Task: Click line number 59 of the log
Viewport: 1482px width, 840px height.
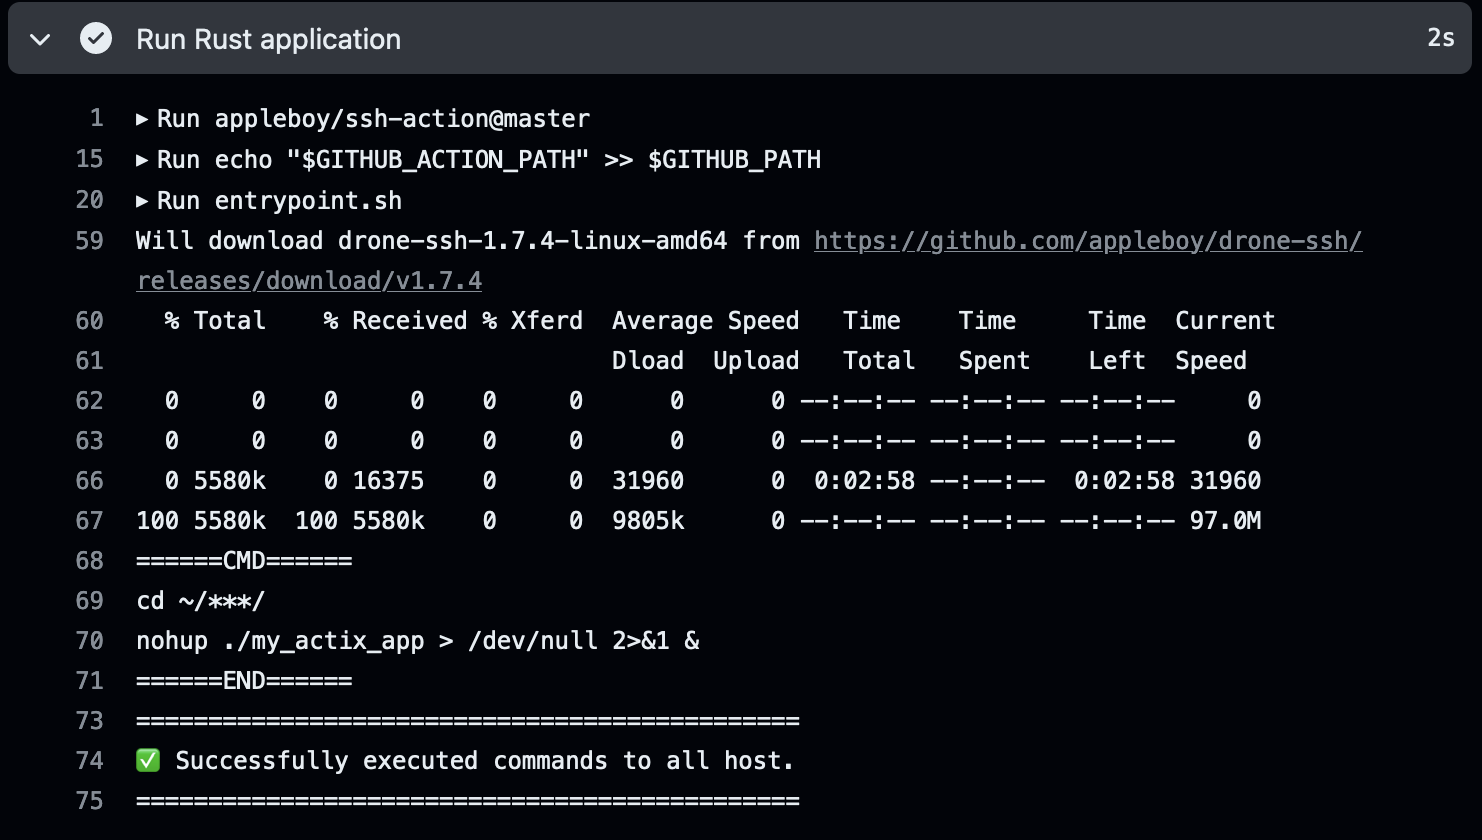Action: click(90, 241)
